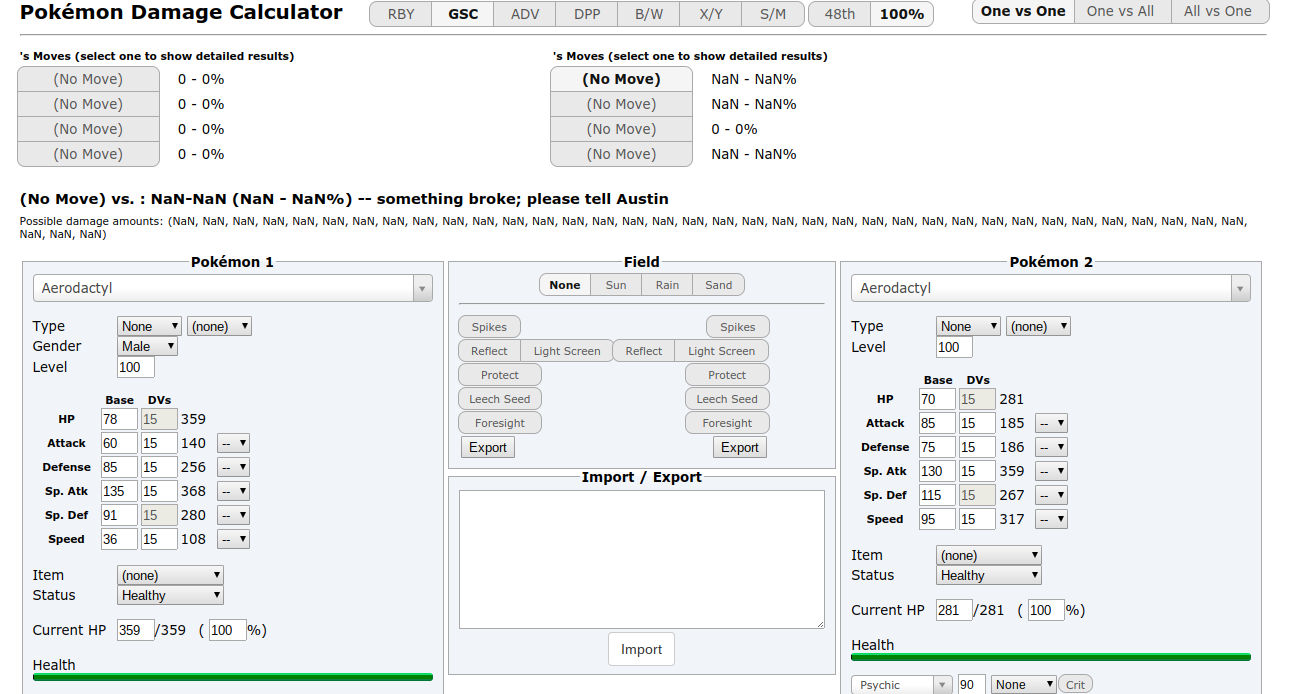Click Pokémon 1 Attack DVs field
This screenshot has height=694, width=1291.
(x=159, y=443)
